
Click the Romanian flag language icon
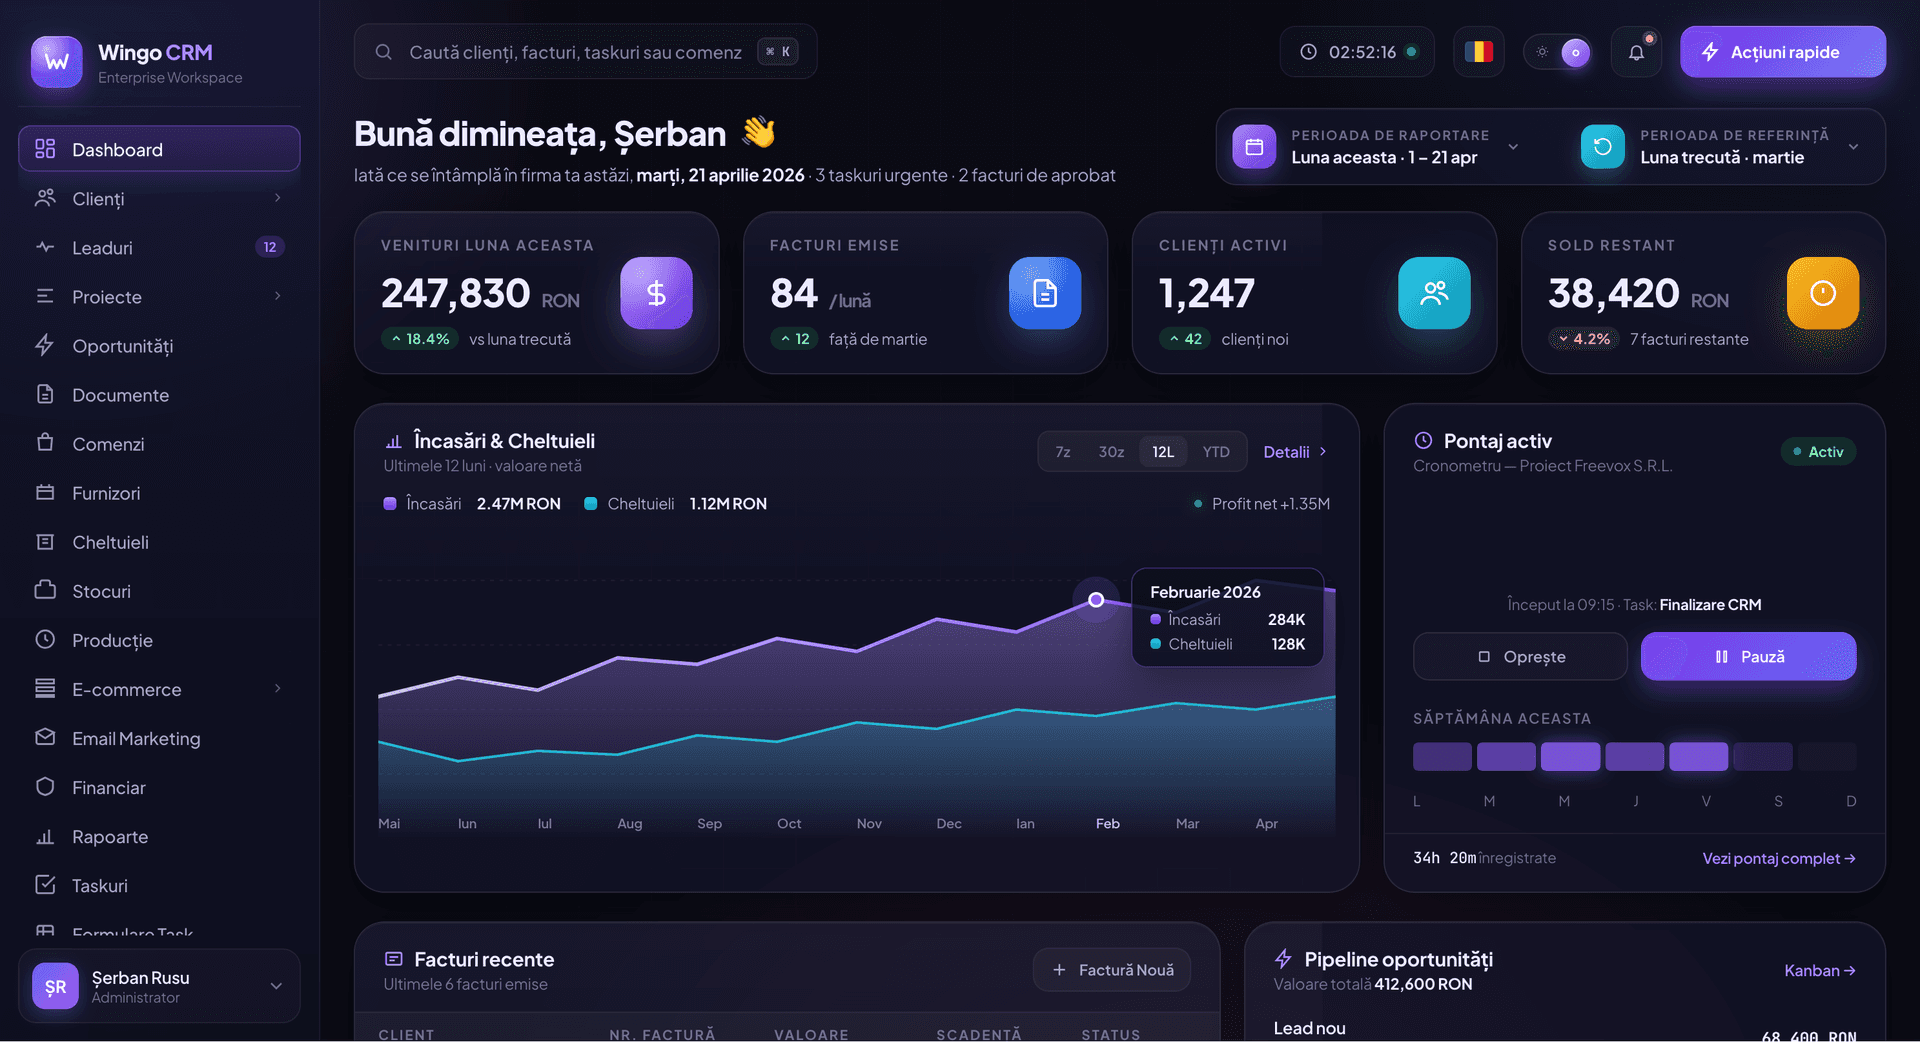point(1478,52)
